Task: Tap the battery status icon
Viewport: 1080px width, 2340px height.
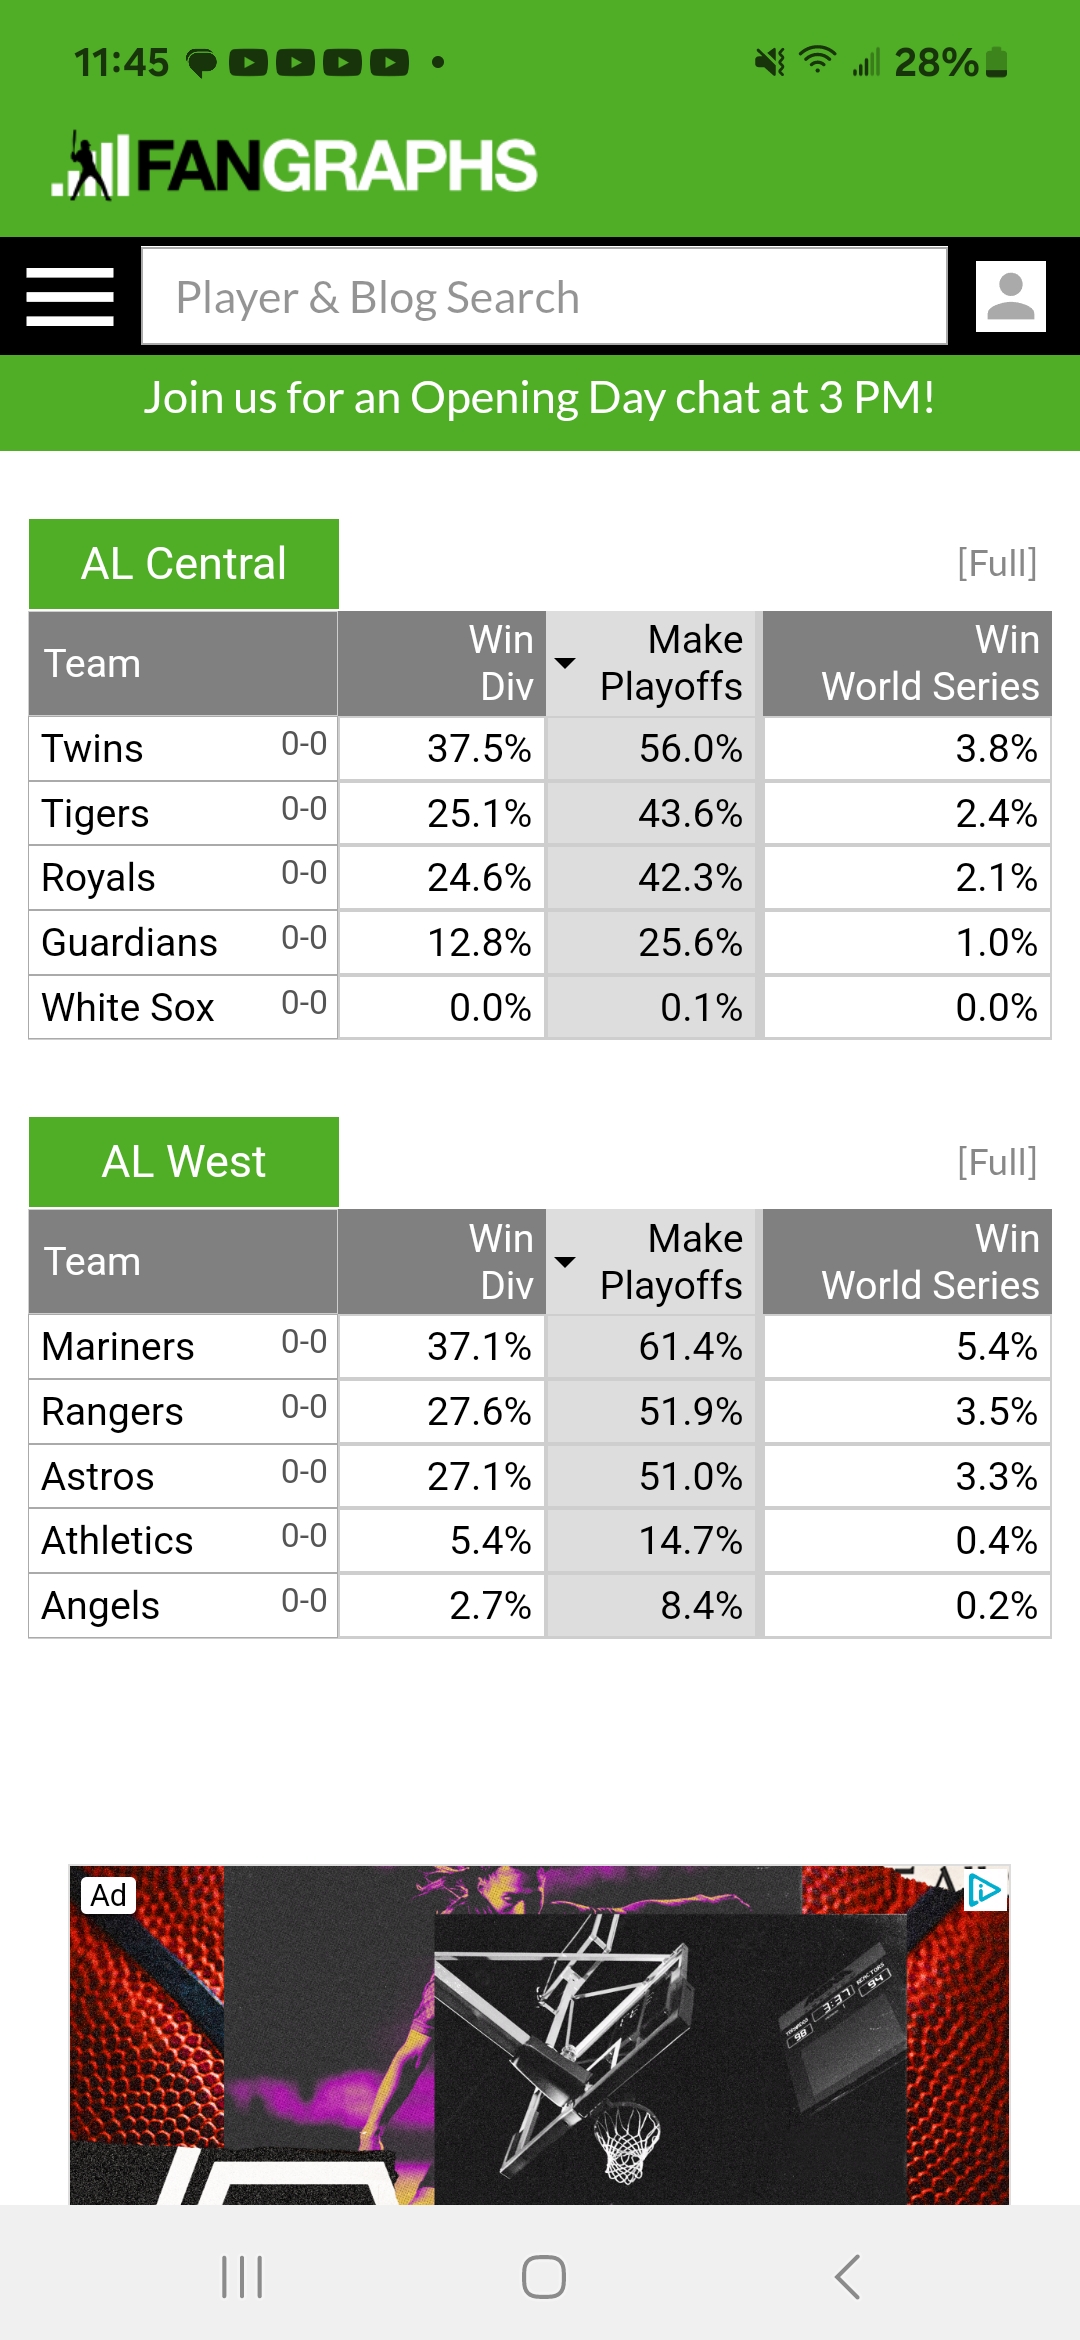Action: click(x=996, y=63)
